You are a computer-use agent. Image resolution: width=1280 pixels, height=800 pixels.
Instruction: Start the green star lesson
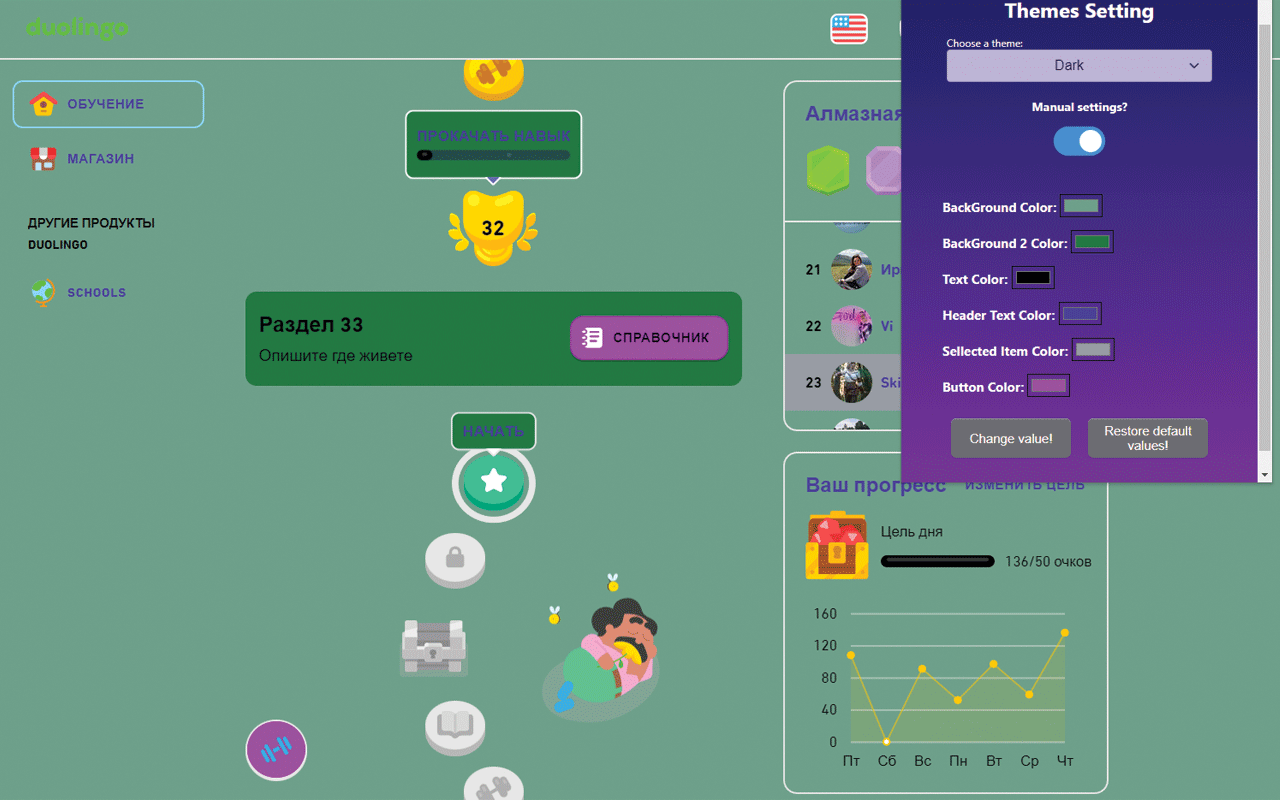pos(494,484)
